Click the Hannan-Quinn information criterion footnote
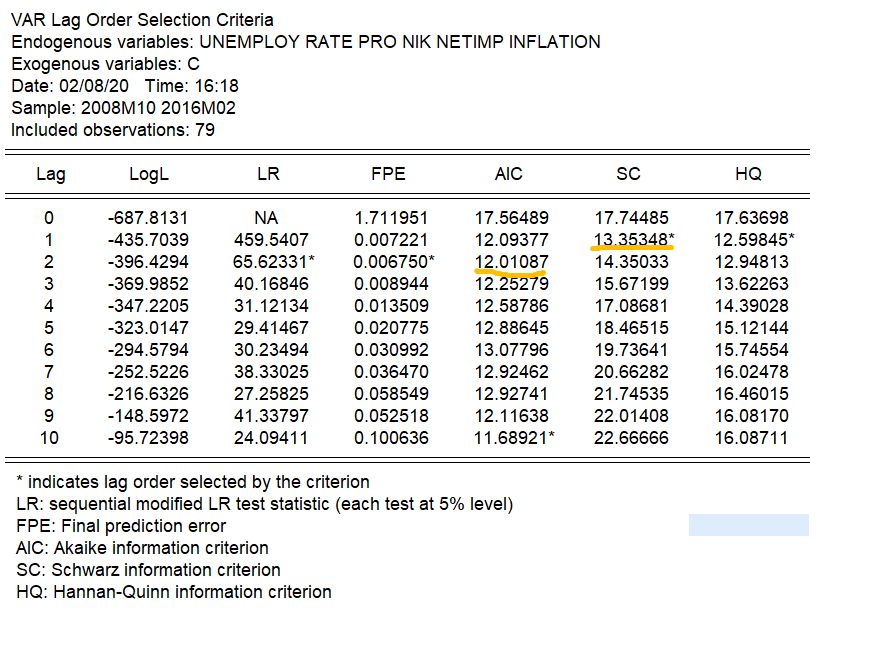Image resolution: width=891 pixels, height=662 pixels. (174, 592)
